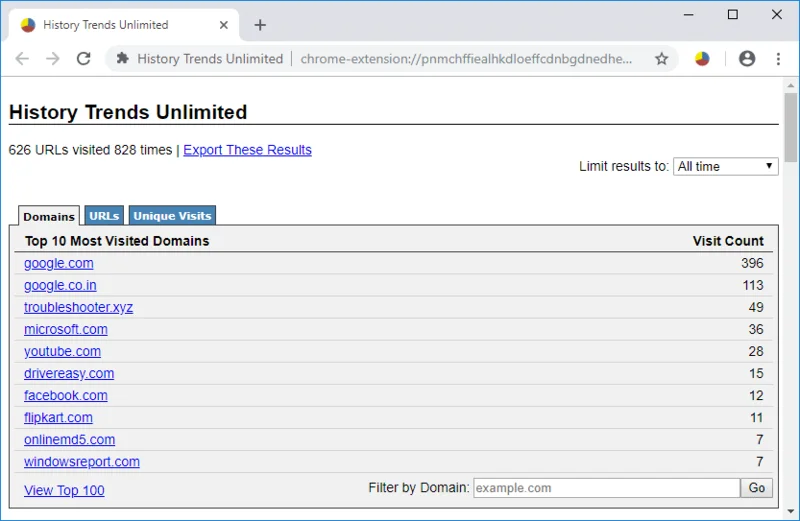Screen dimensions: 800x521
Task: Open the windowsreport.com link
Action: [82, 461]
